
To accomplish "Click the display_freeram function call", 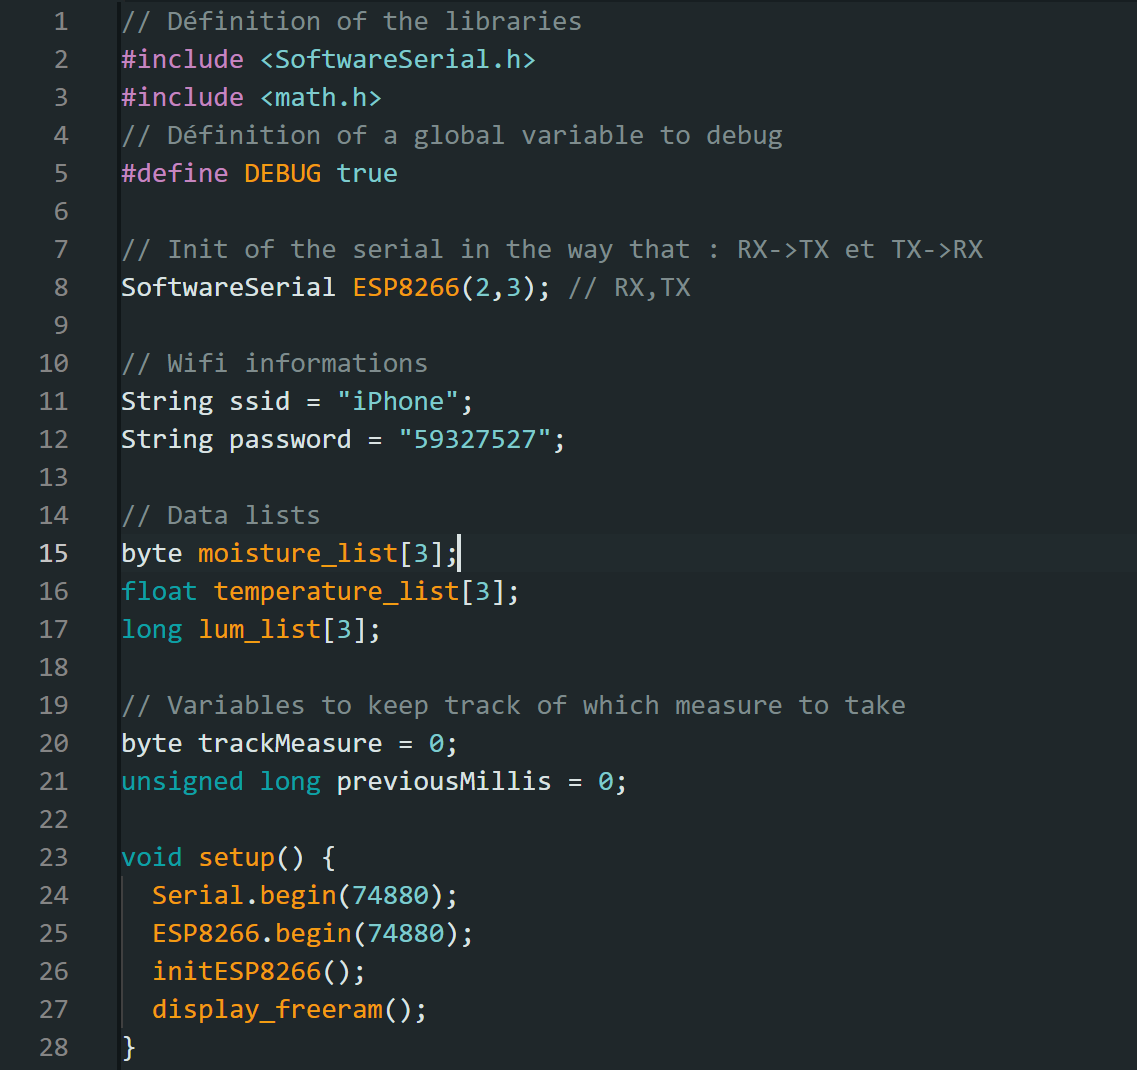I will (267, 1009).
